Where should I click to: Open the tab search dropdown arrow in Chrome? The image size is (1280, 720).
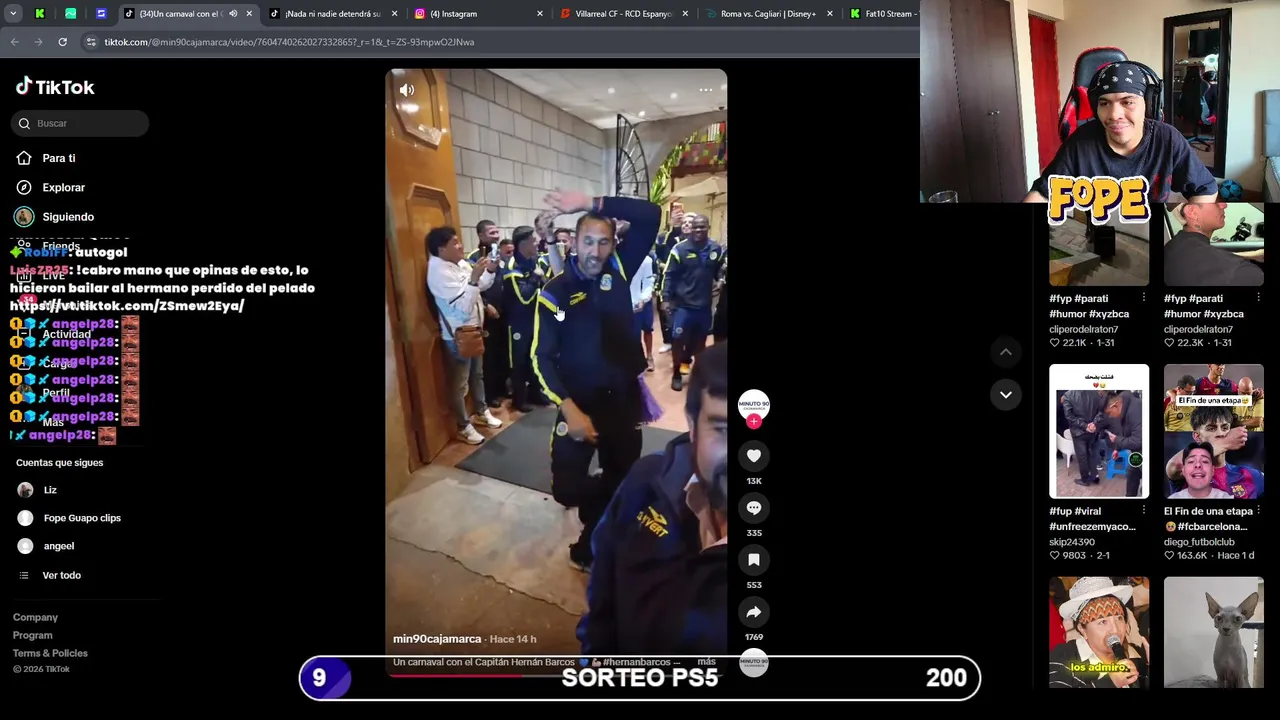(x=13, y=14)
